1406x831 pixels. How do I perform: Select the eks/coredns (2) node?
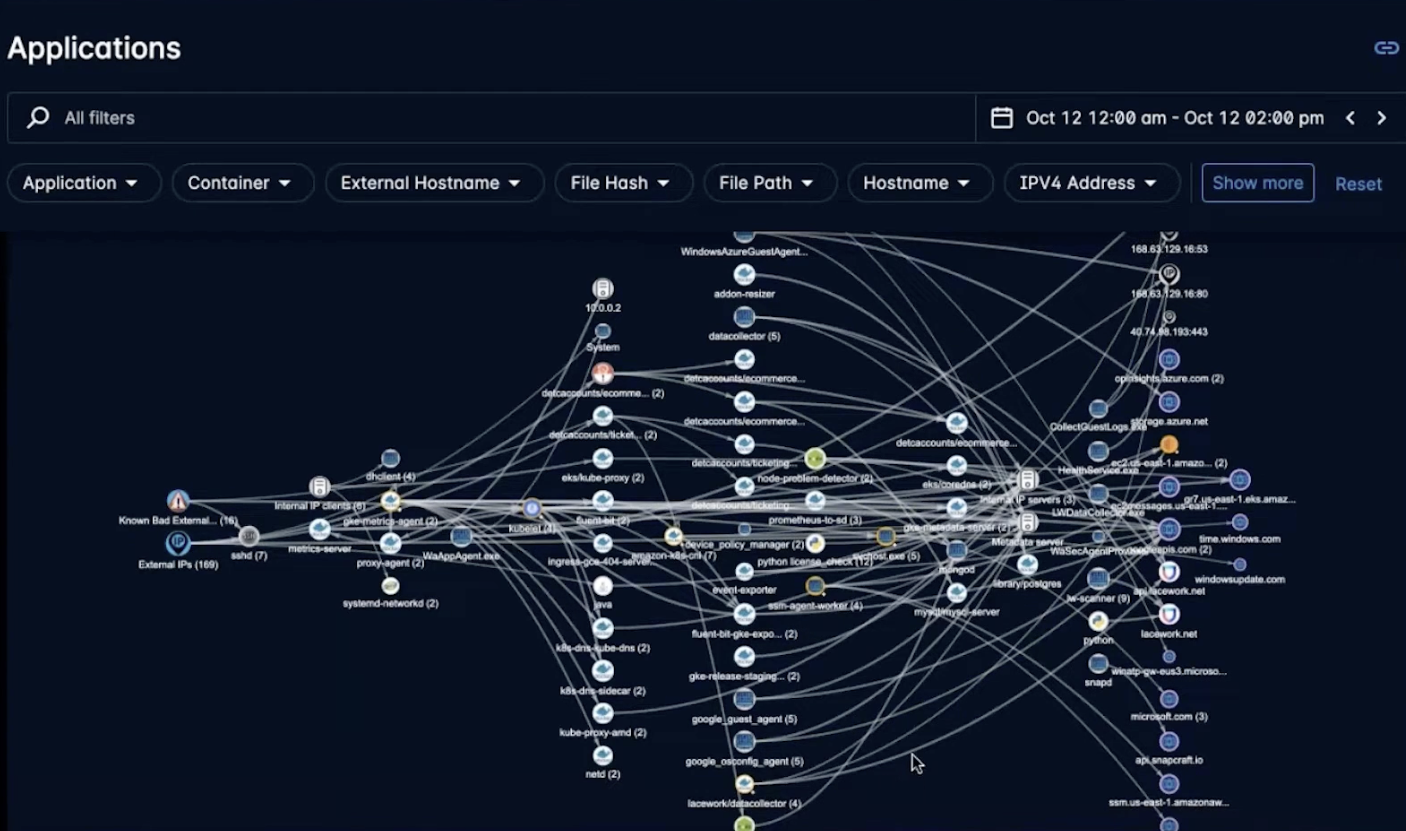click(x=957, y=466)
